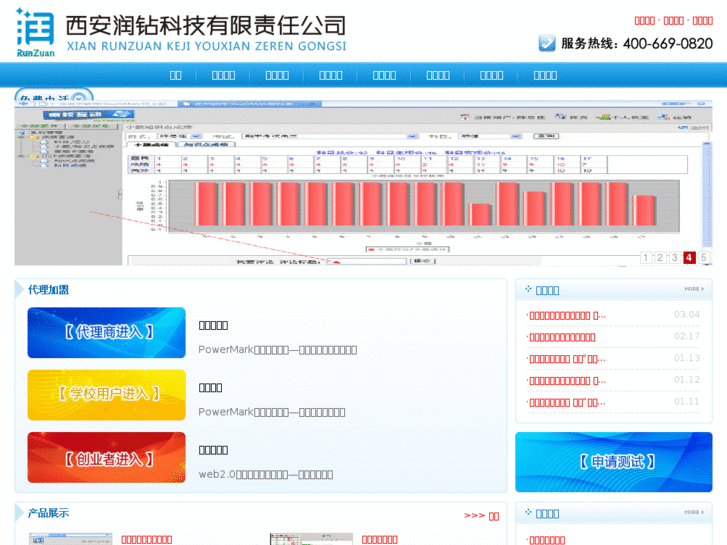Click the web2.0 description beside 创业者进入
This screenshot has height=545, width=727.
[266, 474]
